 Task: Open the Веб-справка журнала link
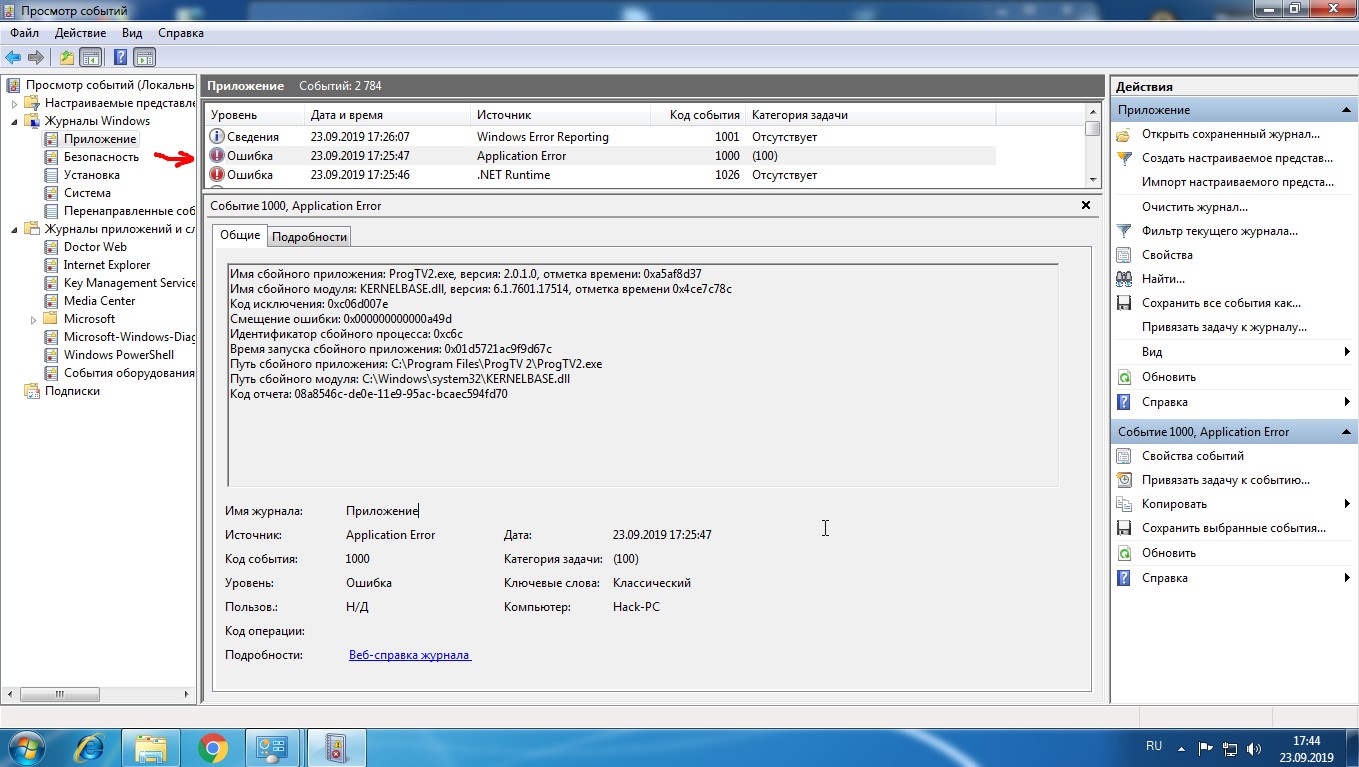(x=409, y=655)
